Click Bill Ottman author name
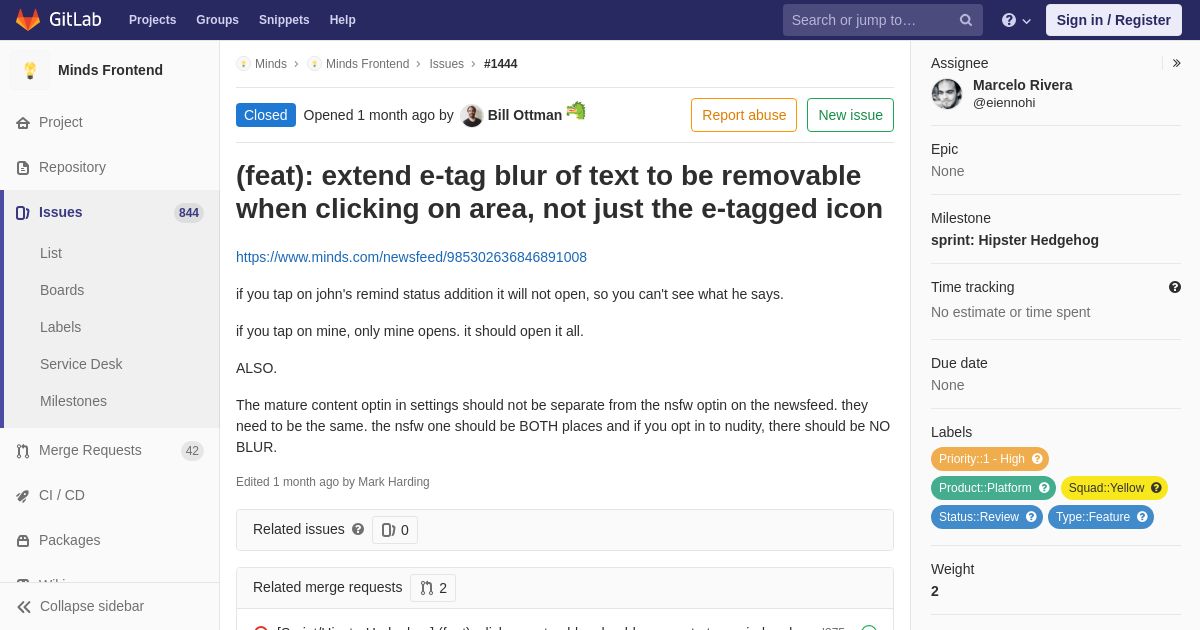The image size is (1200, 630). (x=525, y=115)
